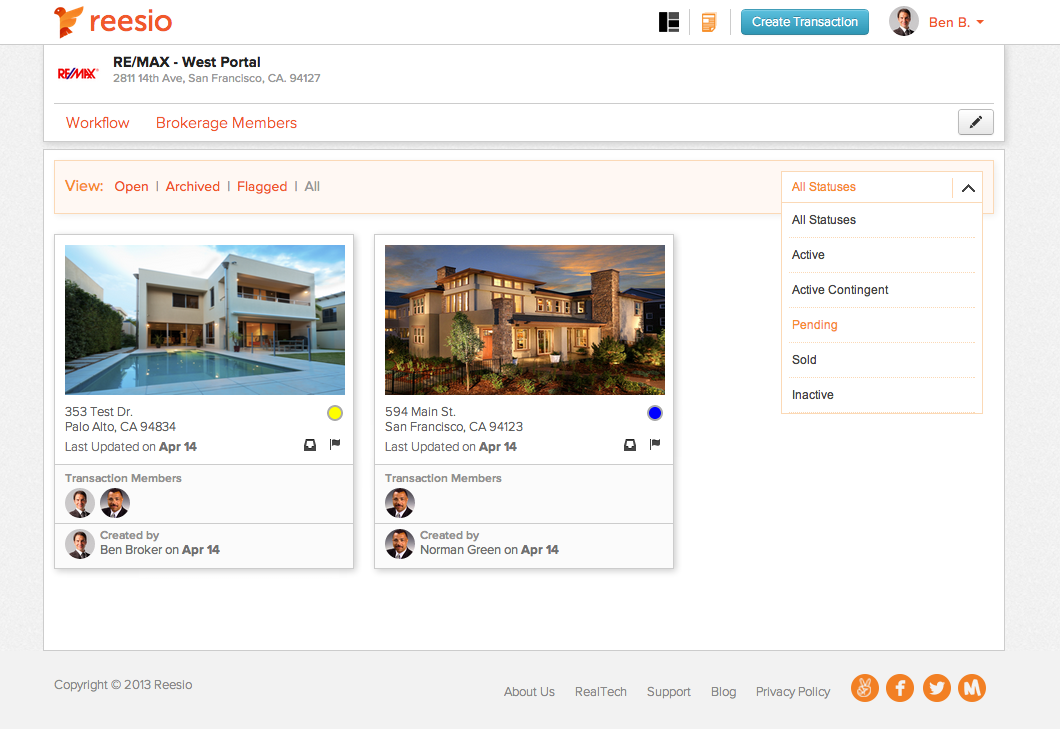Click the pencil edit button for brokerage
Viewport: 1060px width, 733px height.
pos(975,122)
